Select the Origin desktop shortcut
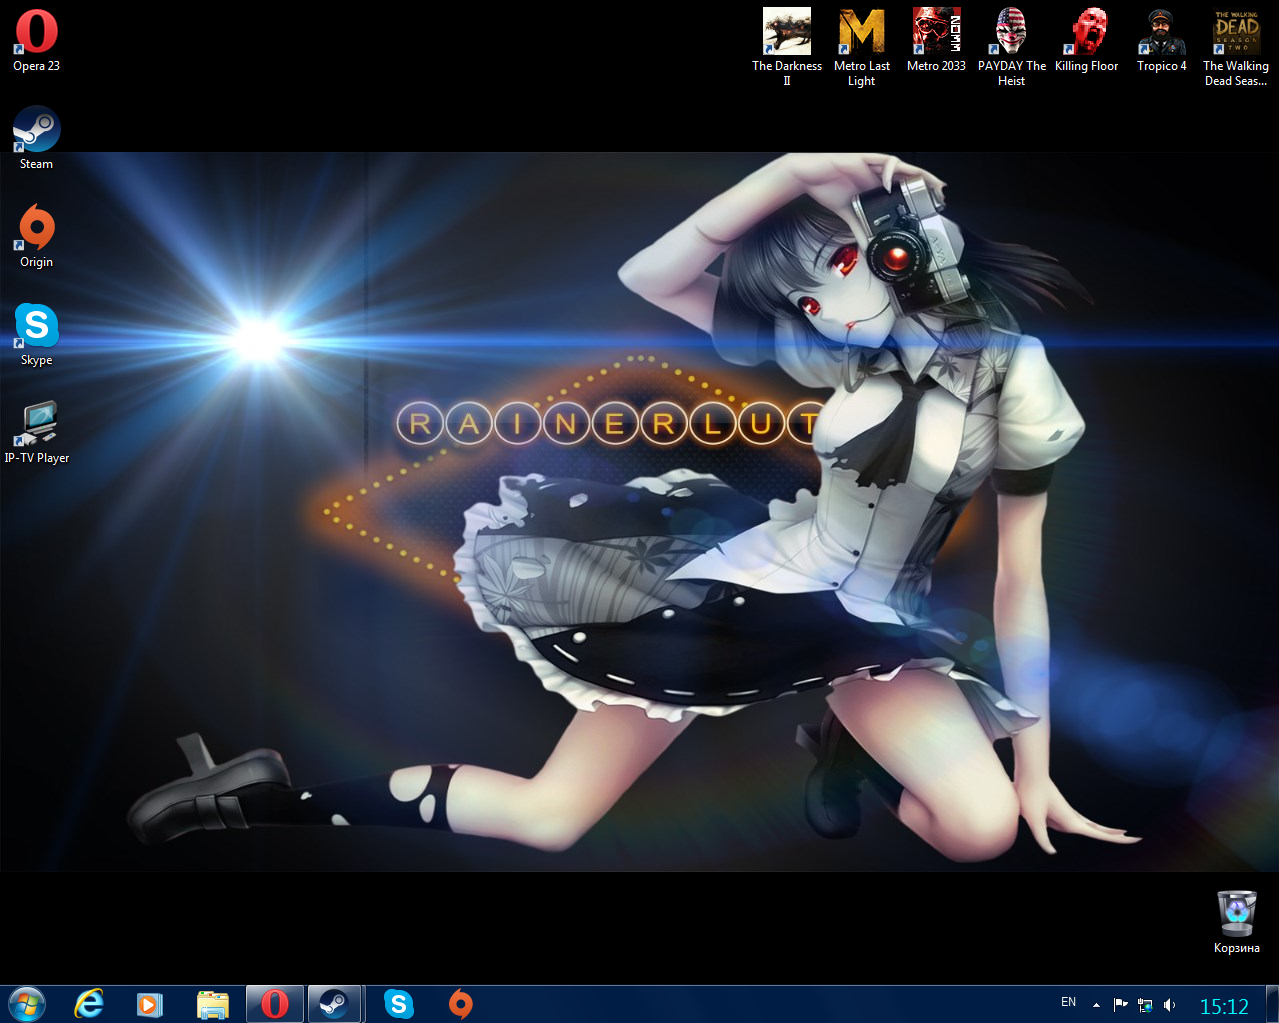The height and width of the screenshot is (1023, 1279). coord(36,236)
